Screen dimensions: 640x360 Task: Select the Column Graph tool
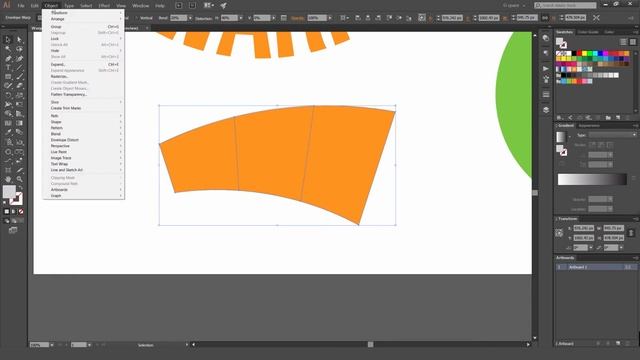(x=19, y=142)
